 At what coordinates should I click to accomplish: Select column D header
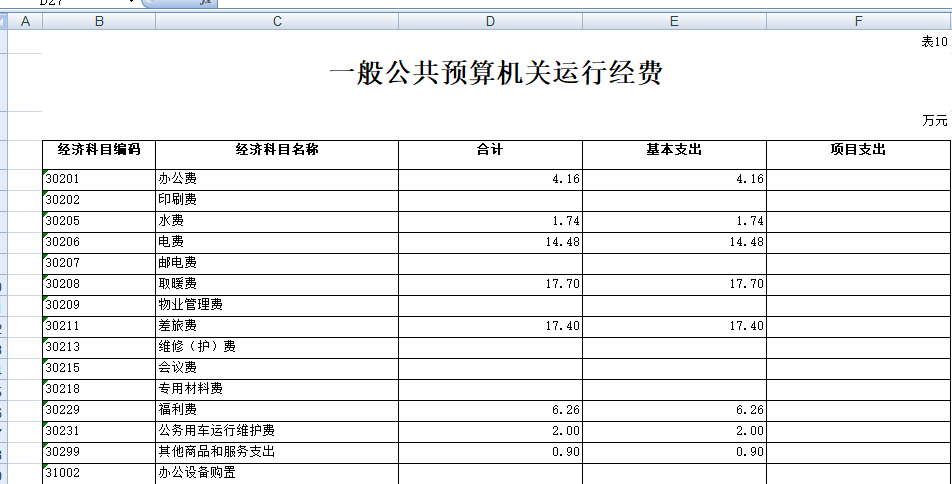click(490, 21)
